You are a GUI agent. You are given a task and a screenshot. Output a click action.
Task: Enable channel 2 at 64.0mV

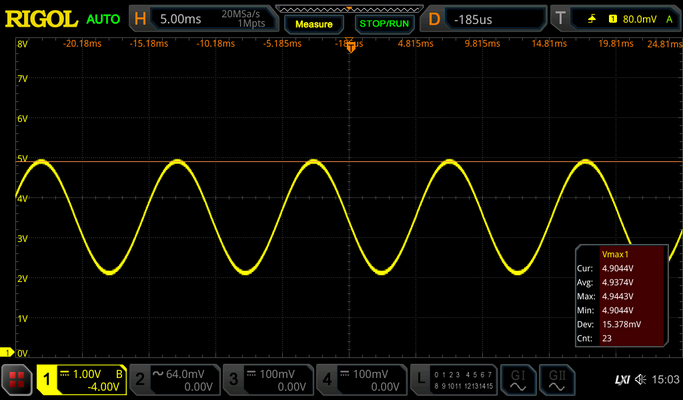pos(175,380)
